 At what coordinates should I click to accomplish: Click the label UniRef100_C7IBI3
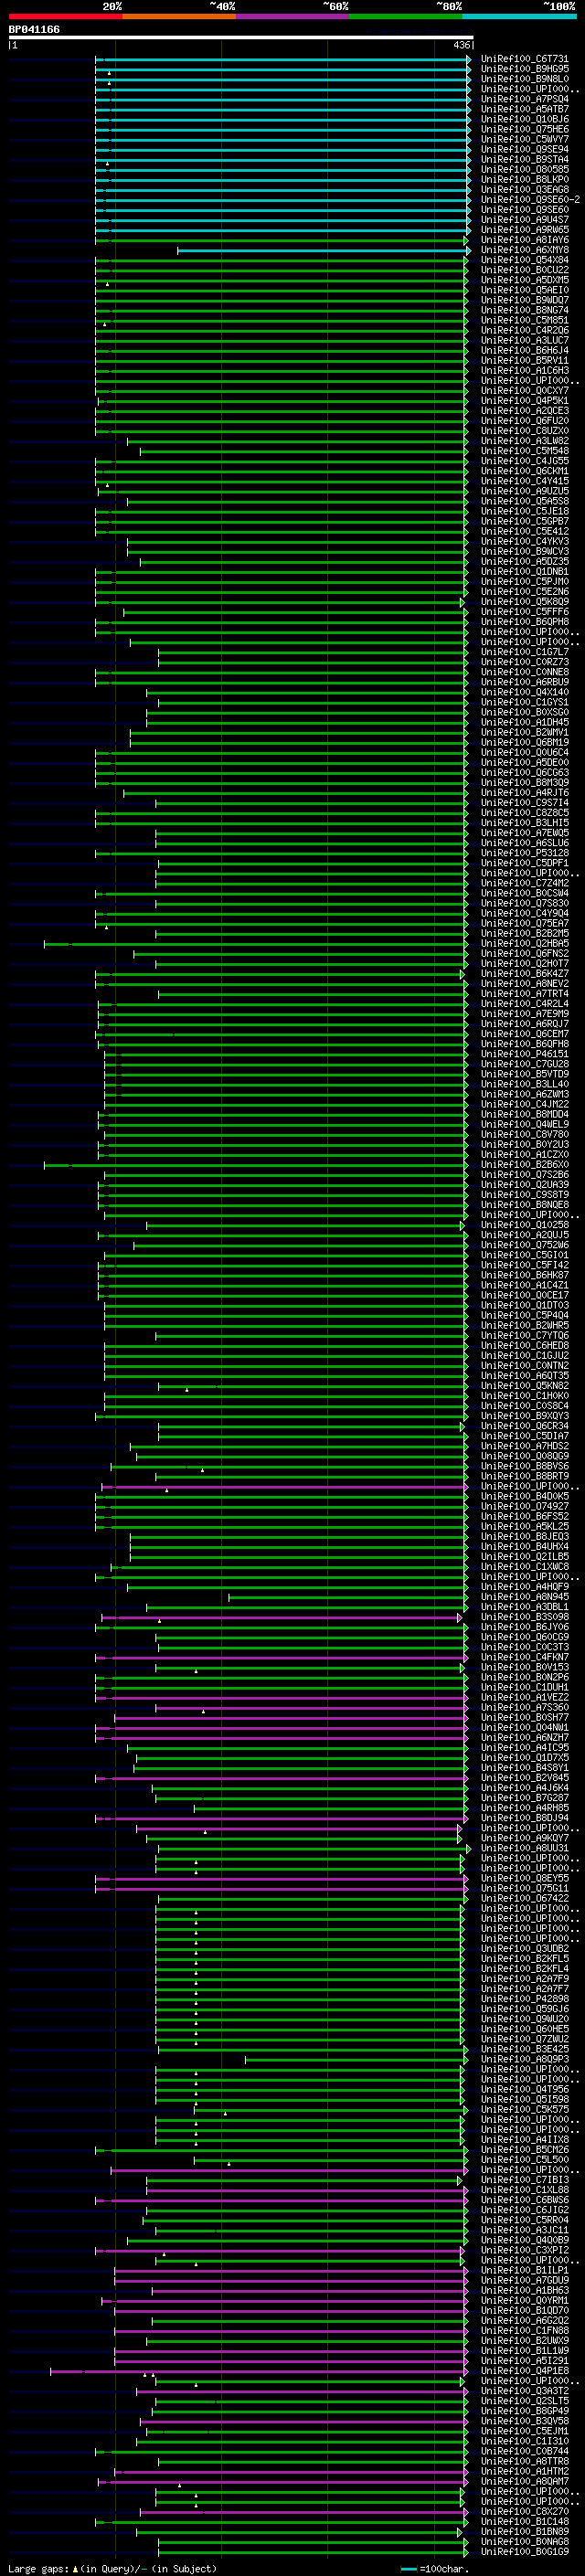pos(524,2179)
